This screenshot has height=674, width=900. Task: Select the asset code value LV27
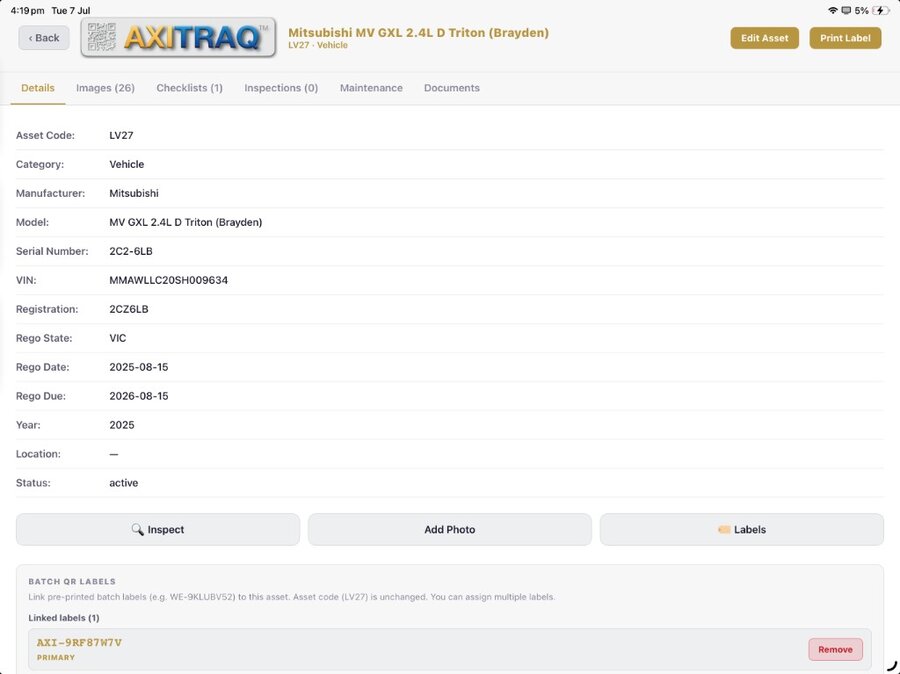121,135
